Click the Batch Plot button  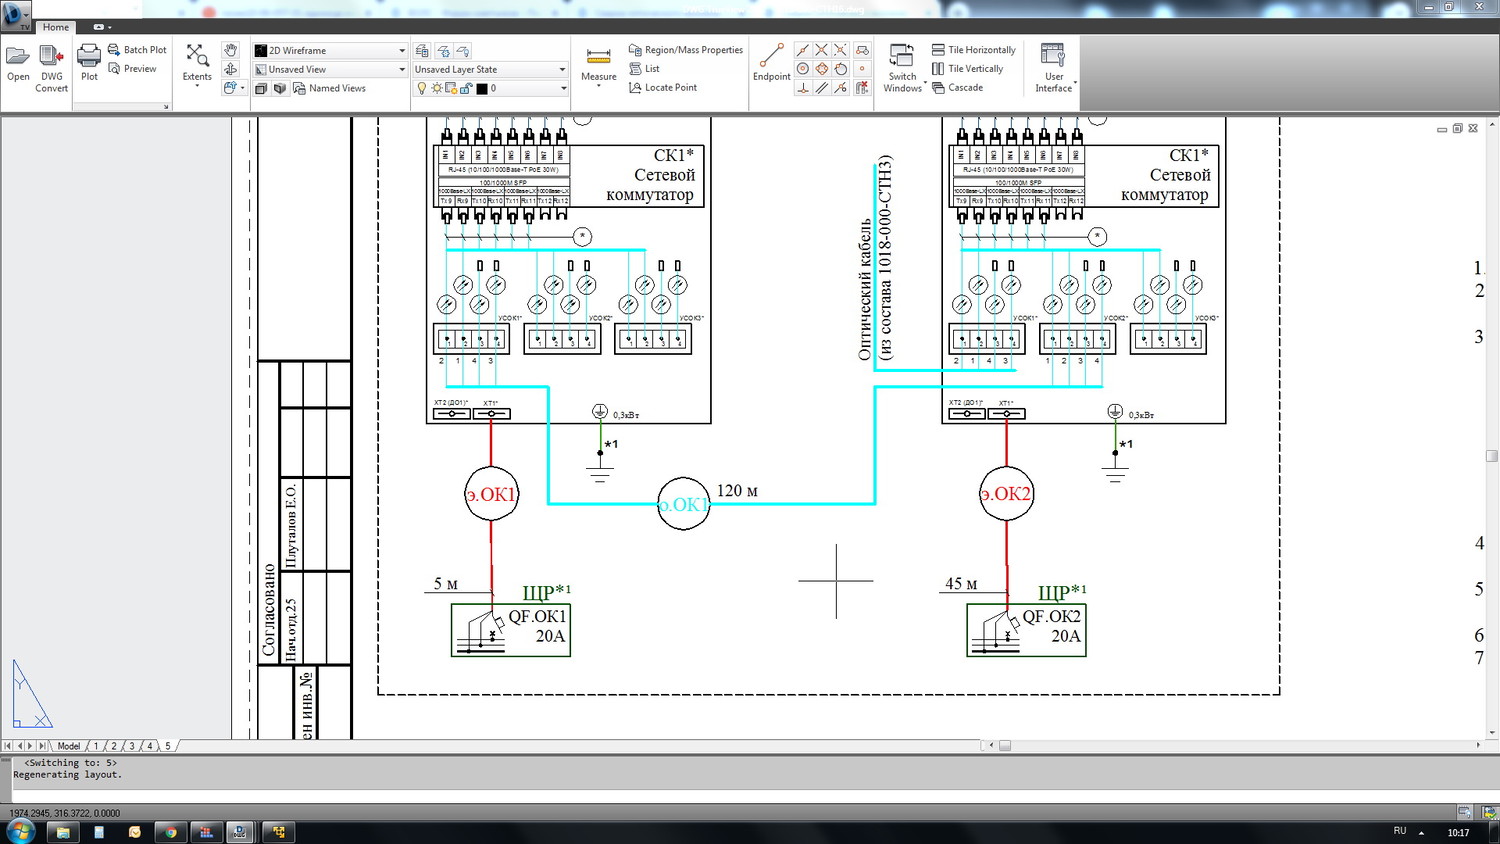pos(137,50)
